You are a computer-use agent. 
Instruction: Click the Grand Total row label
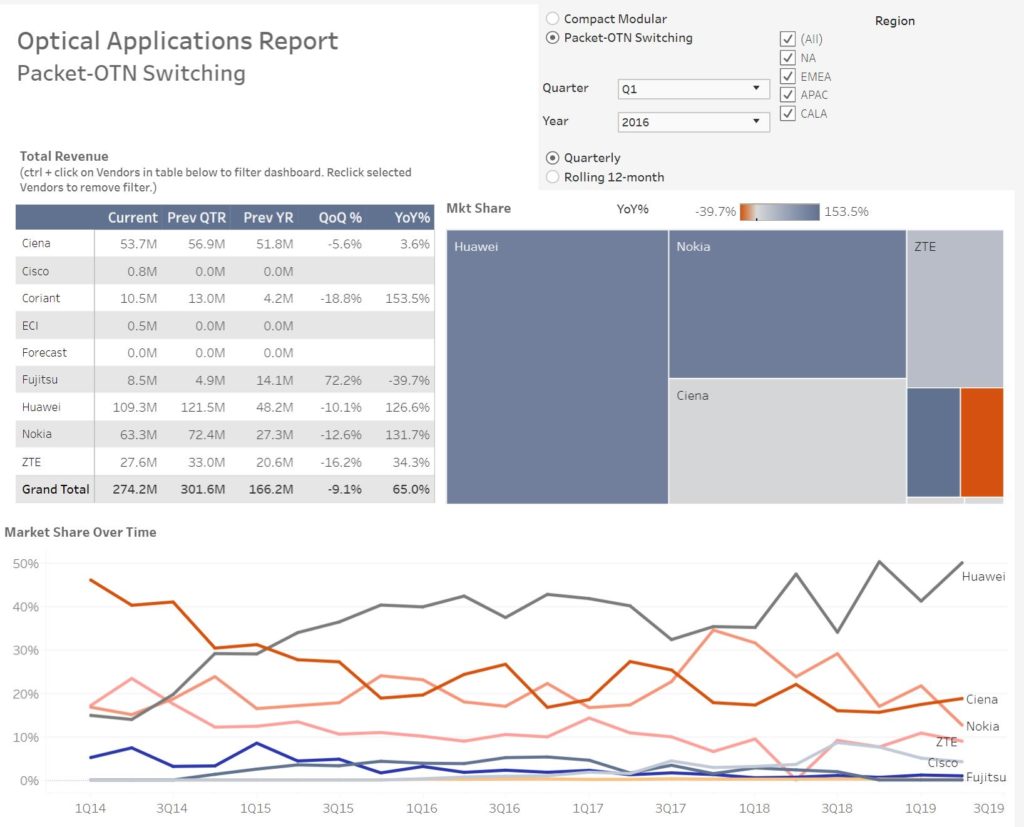click(x=56, y=489)
